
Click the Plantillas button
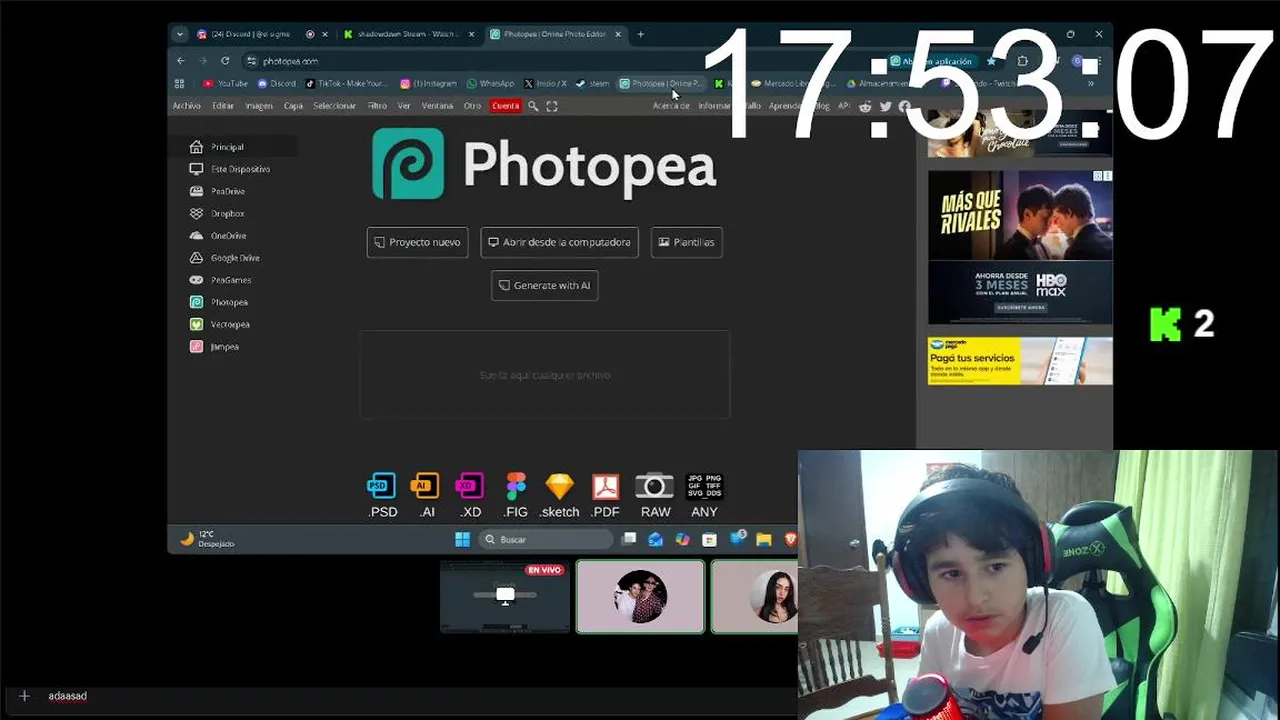[686, 242]
